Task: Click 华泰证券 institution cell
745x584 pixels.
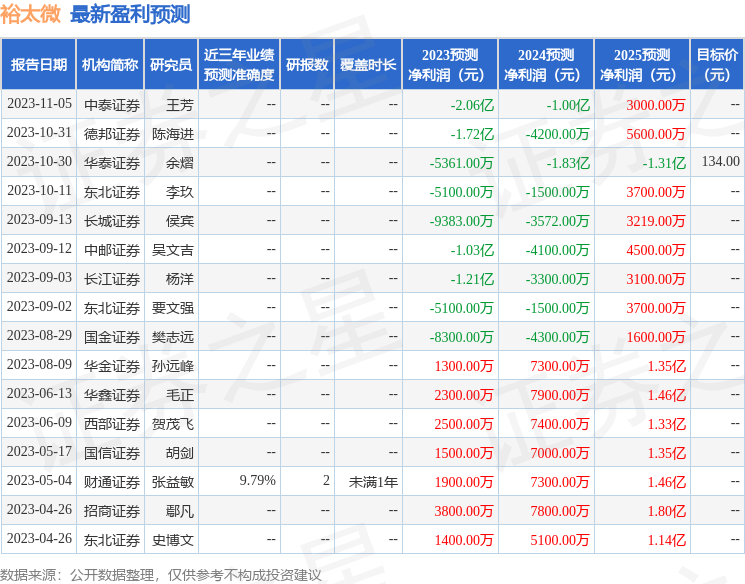Action: tap(112, 163)
